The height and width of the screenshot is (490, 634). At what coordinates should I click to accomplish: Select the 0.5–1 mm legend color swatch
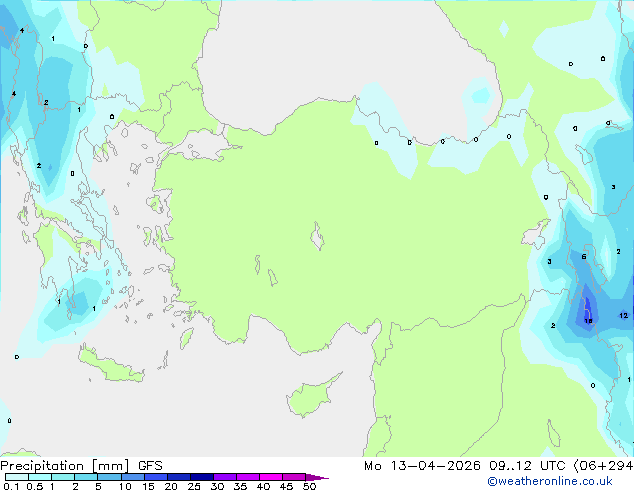[x=40, y=477]
